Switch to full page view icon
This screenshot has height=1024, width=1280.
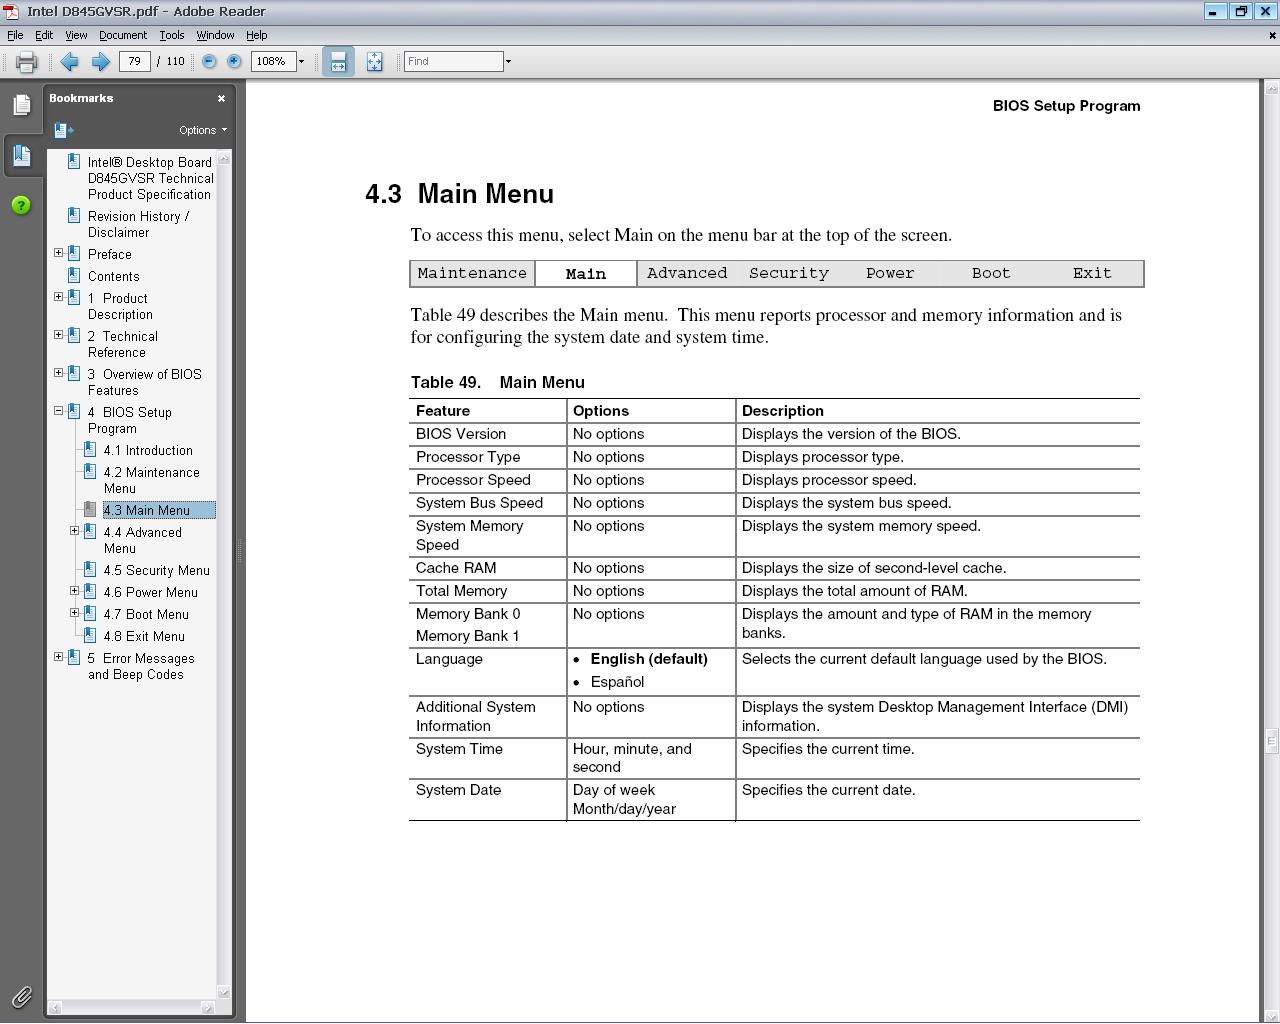tap(374, 62)
